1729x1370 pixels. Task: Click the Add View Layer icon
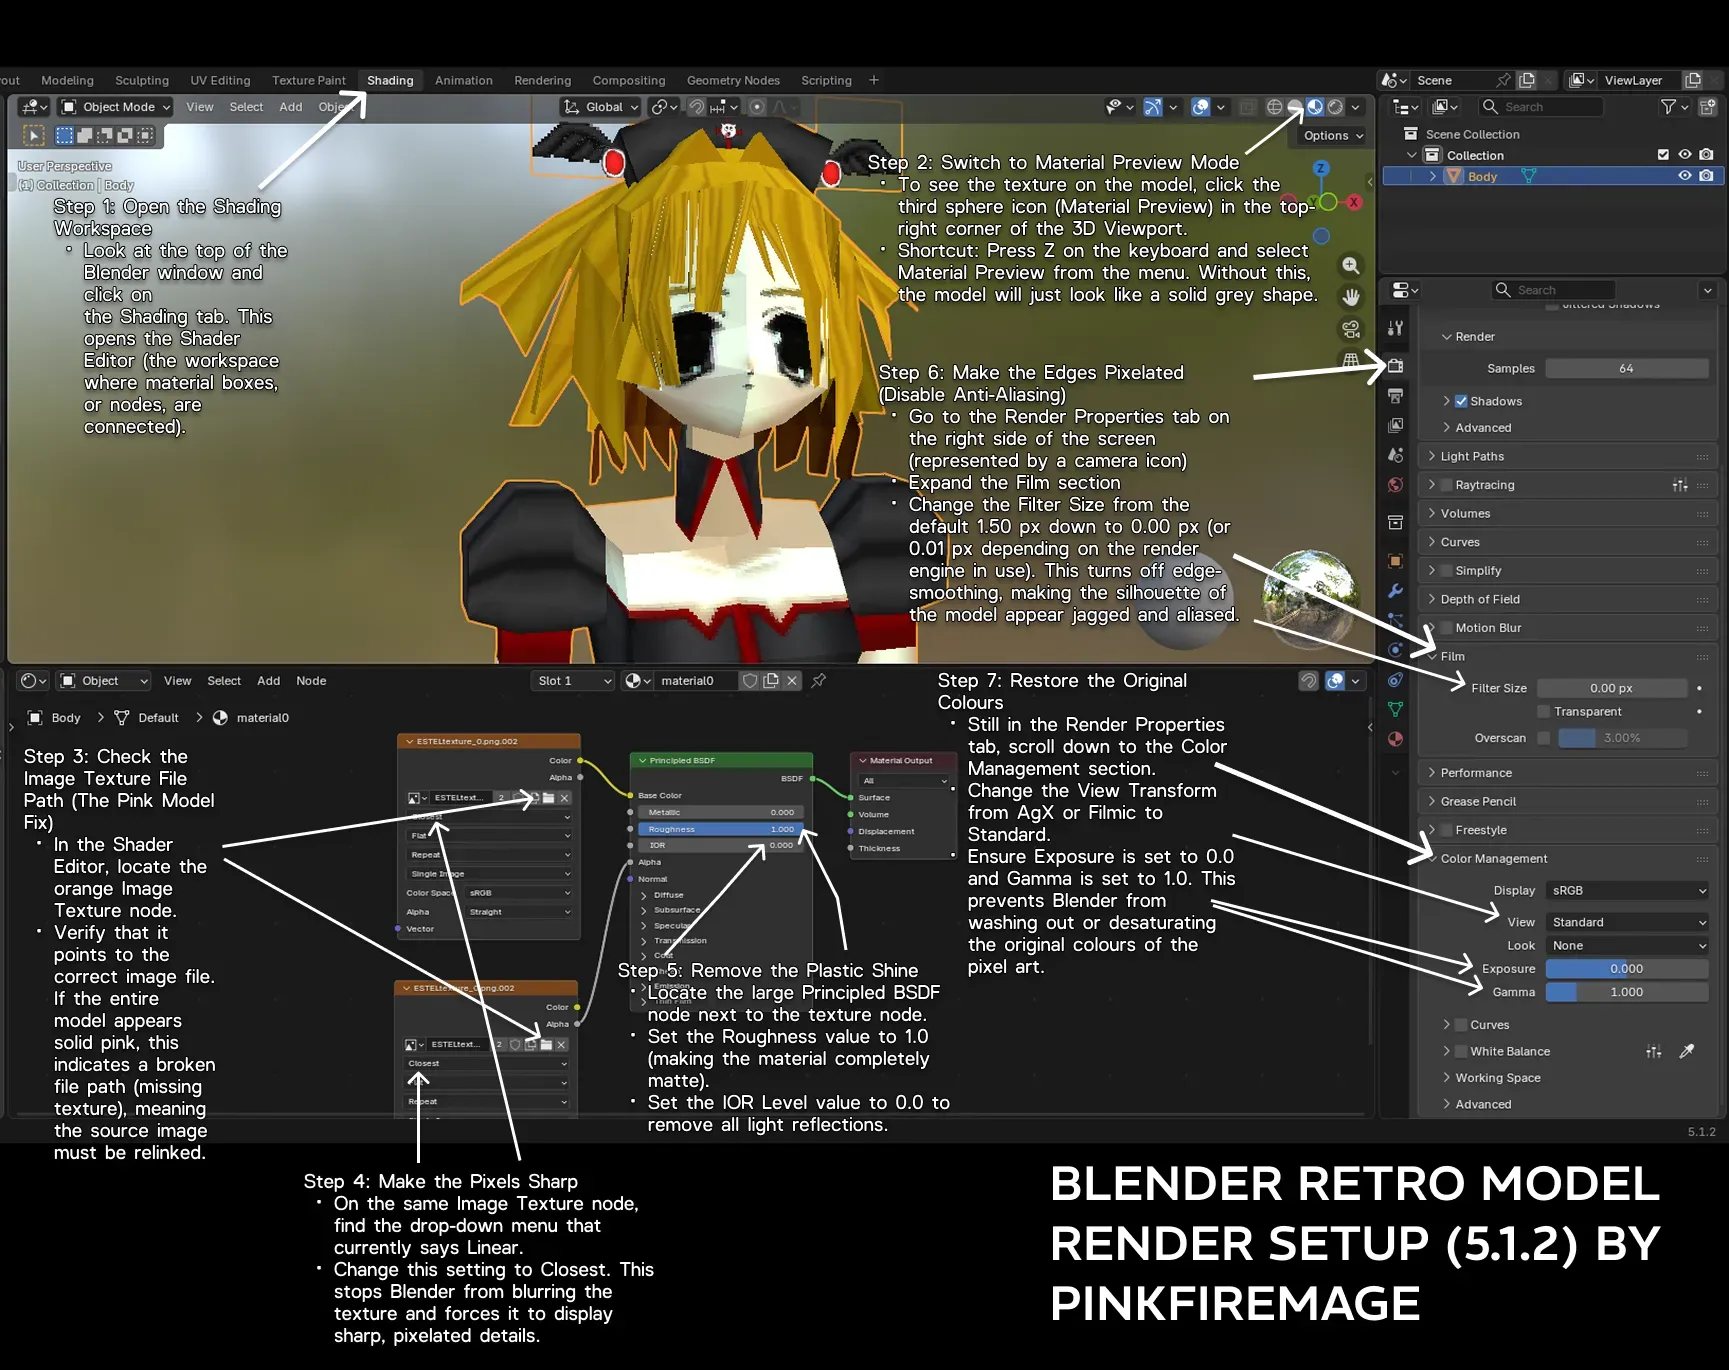pos(1693,80)
